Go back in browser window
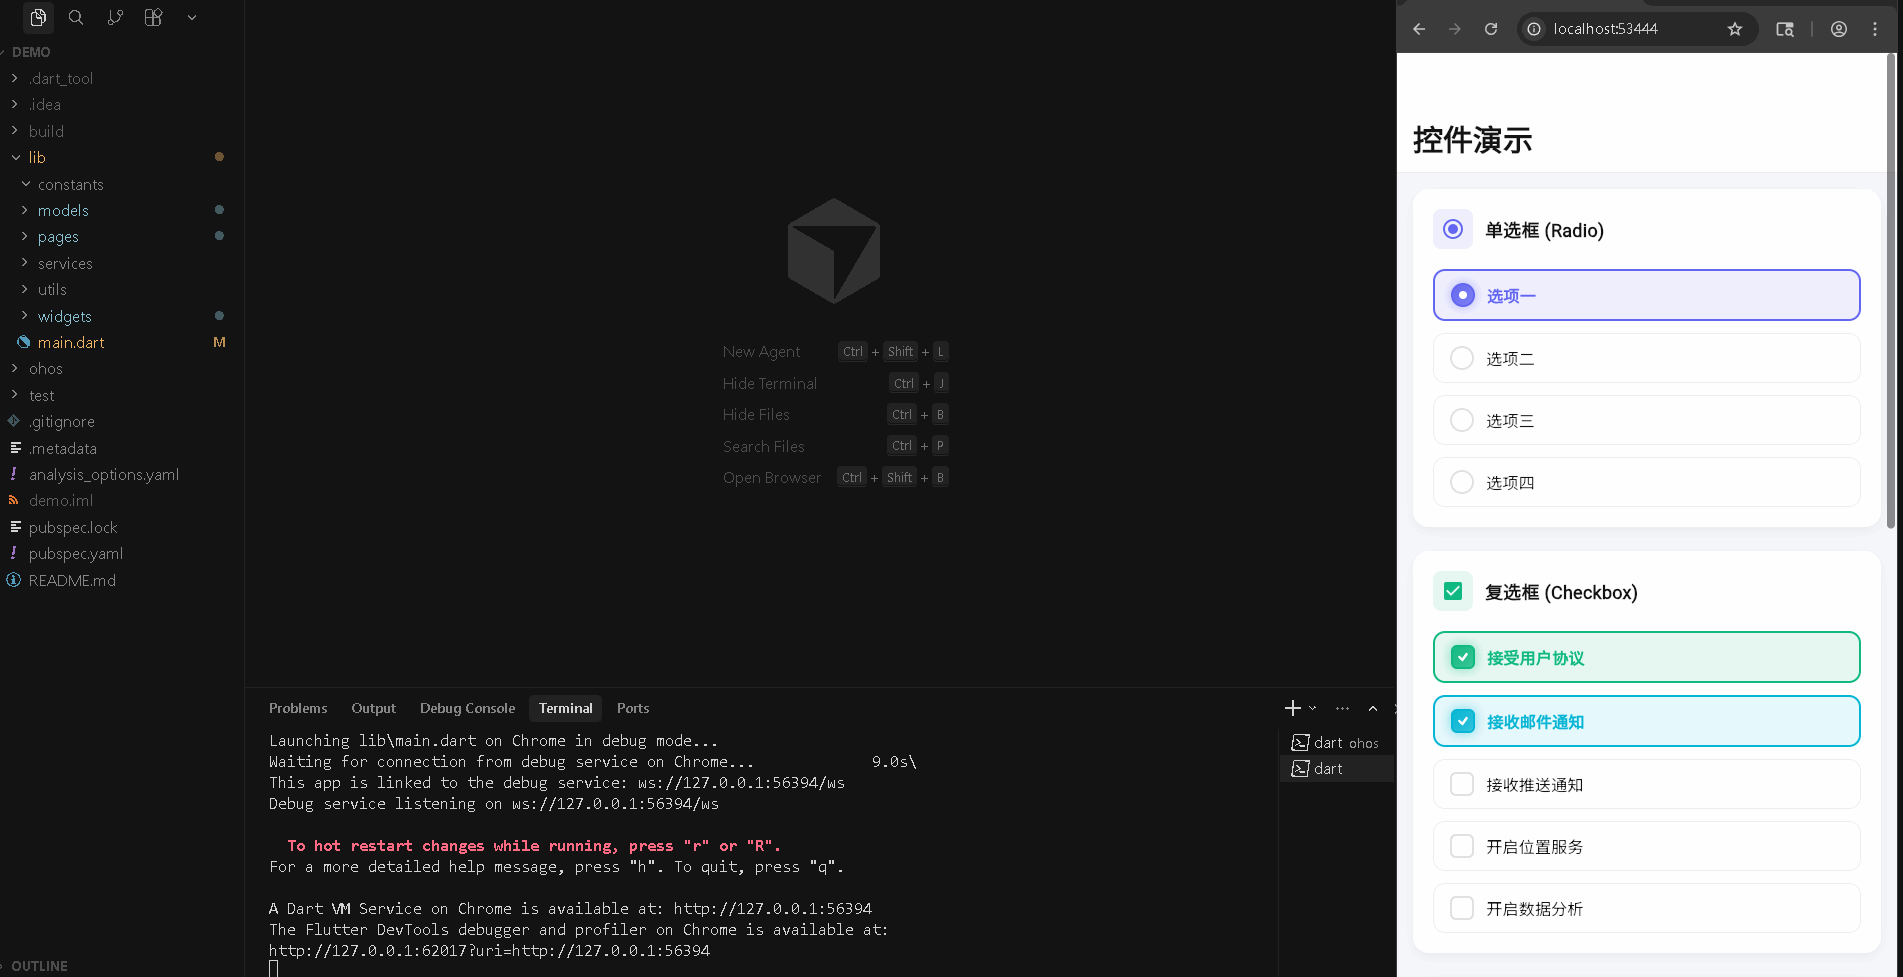This screenshot has width=1903, height=977. (x=1419, y=29)
